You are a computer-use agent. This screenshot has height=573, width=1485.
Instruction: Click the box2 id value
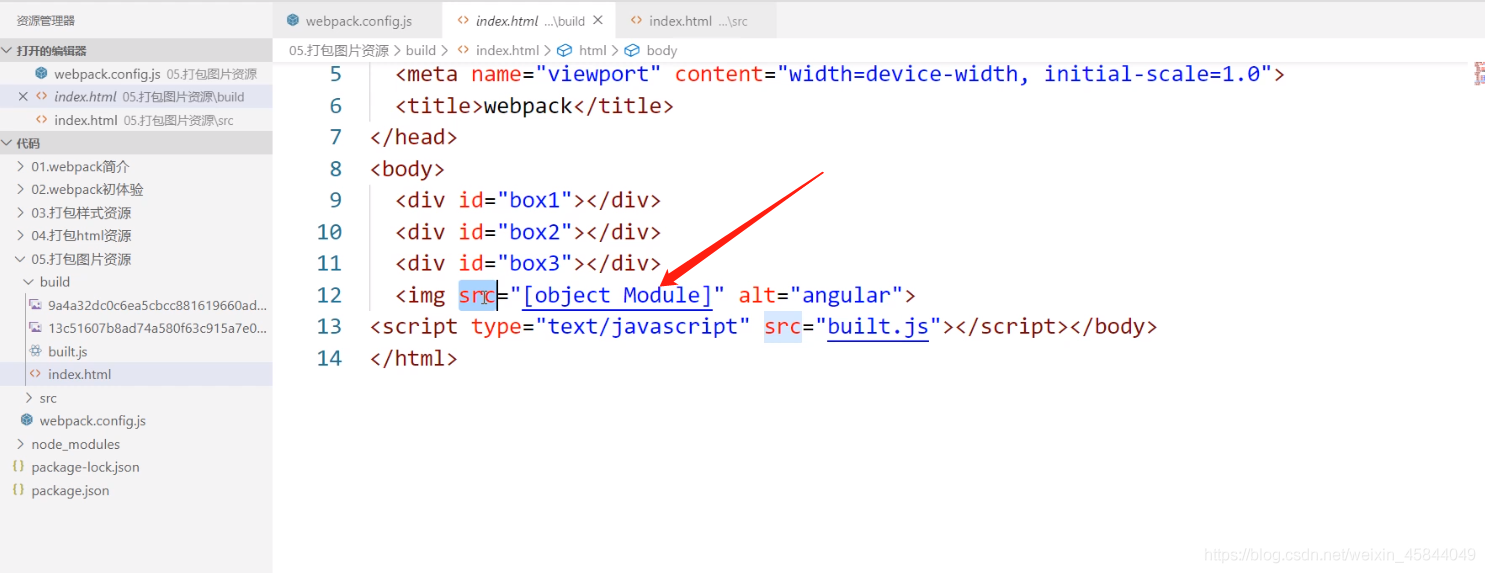(x=535, y=232)
